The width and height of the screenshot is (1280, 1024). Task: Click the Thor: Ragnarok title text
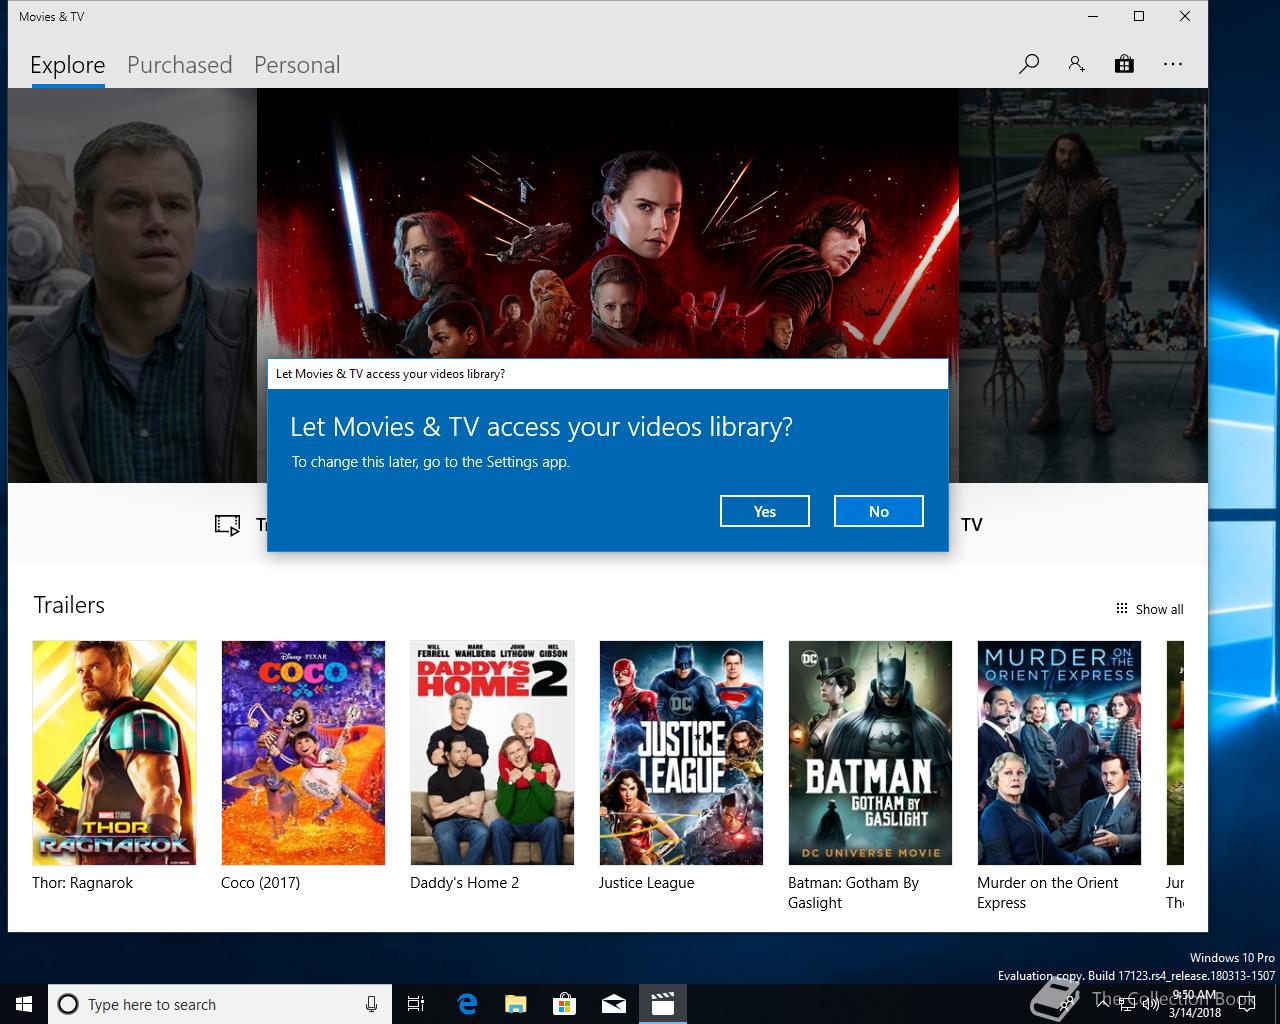82,883
